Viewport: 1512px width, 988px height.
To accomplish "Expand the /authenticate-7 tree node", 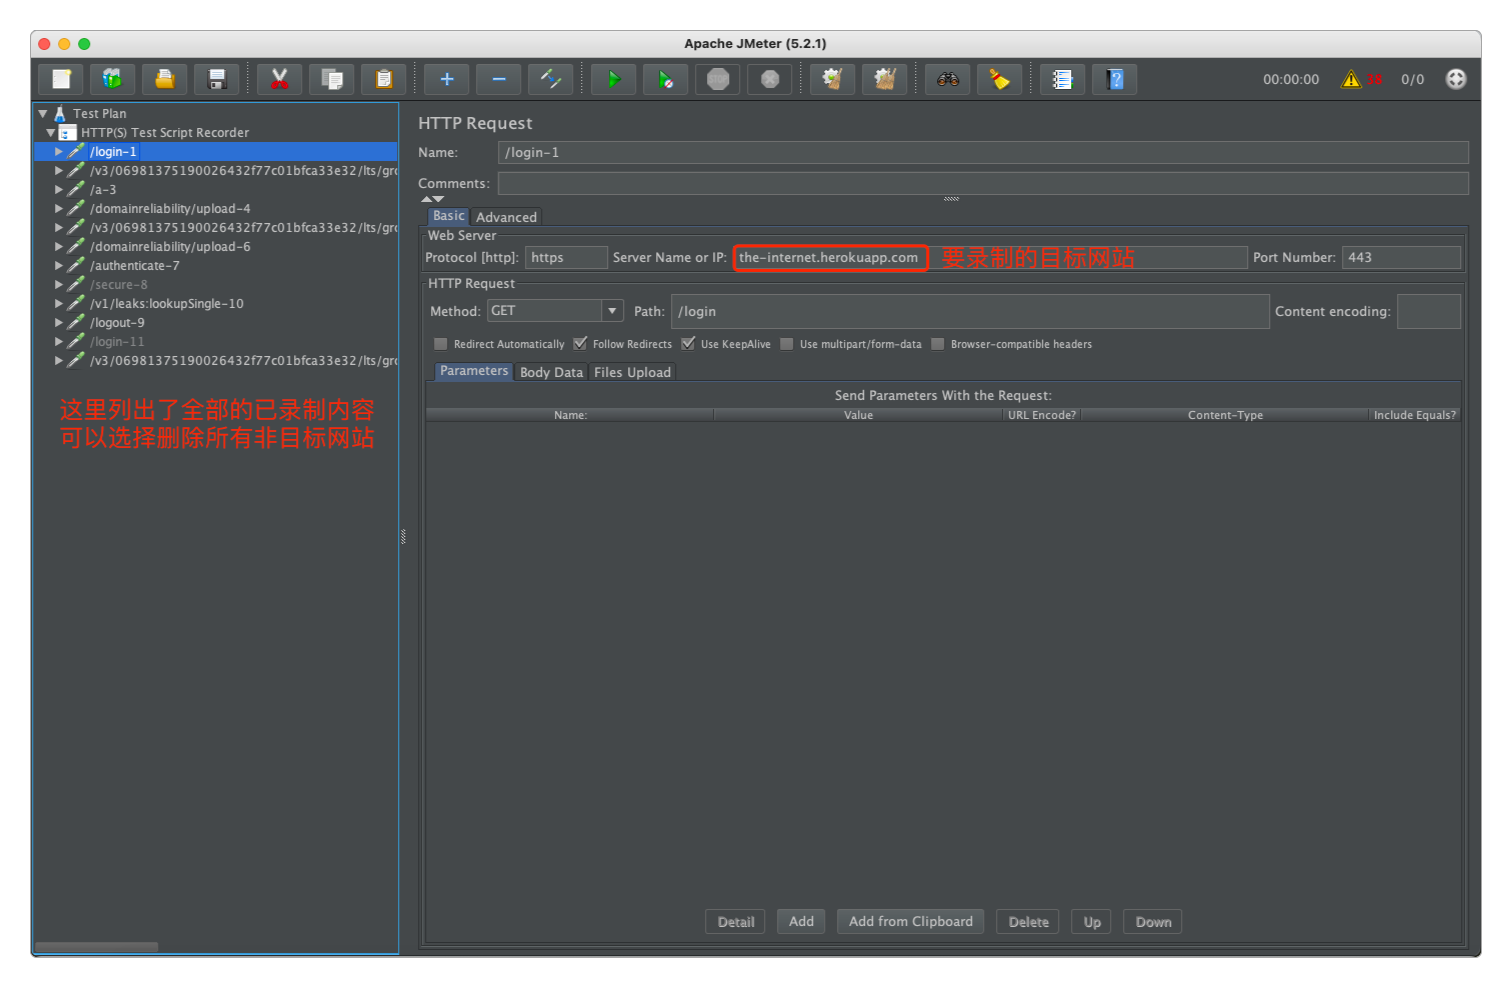I will (x=59, y=266).
